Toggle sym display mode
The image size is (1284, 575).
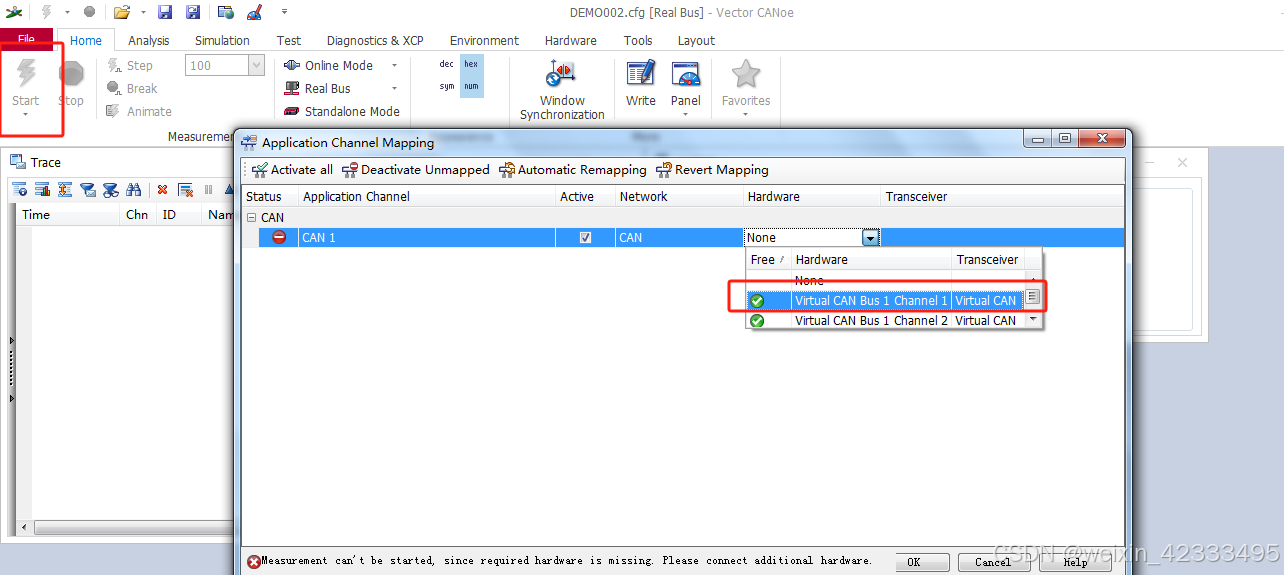[x=447, y=87]
